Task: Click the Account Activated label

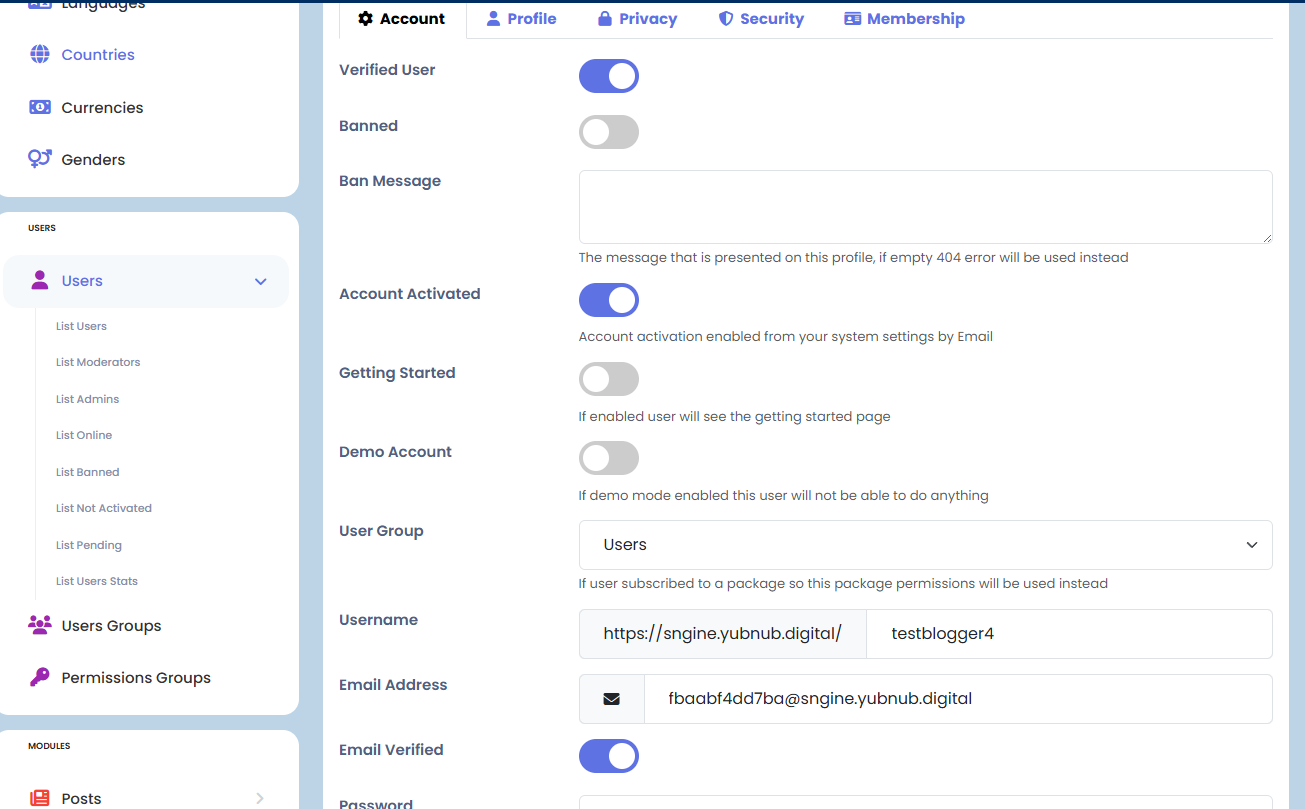Action: (410, 294)
